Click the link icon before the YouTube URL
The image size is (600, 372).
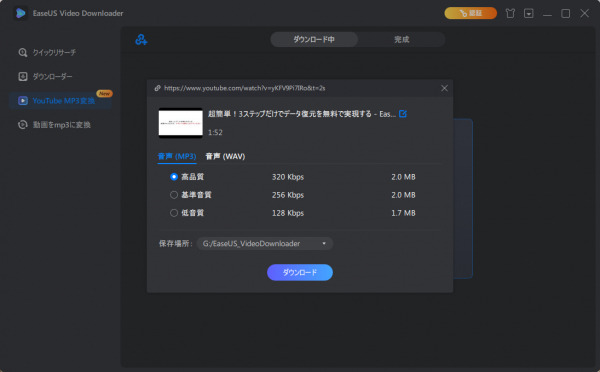[x=157, y=88]
